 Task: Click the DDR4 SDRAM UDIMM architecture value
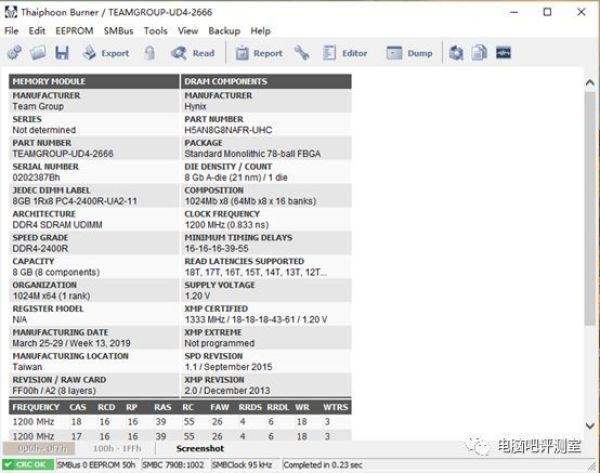57,225
